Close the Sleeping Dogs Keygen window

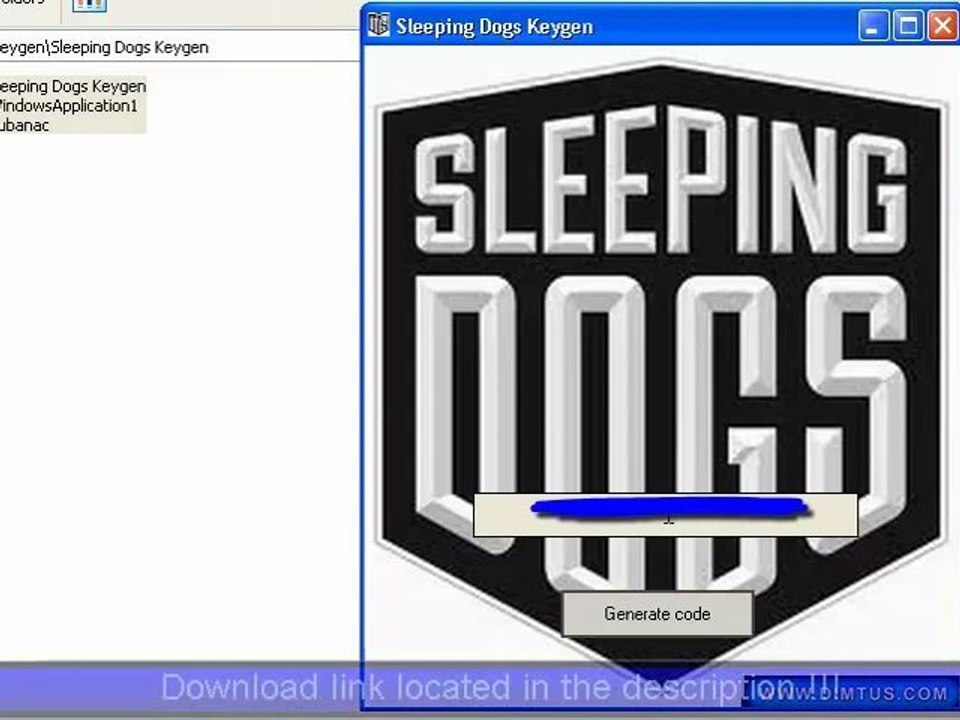click(943, 26)
